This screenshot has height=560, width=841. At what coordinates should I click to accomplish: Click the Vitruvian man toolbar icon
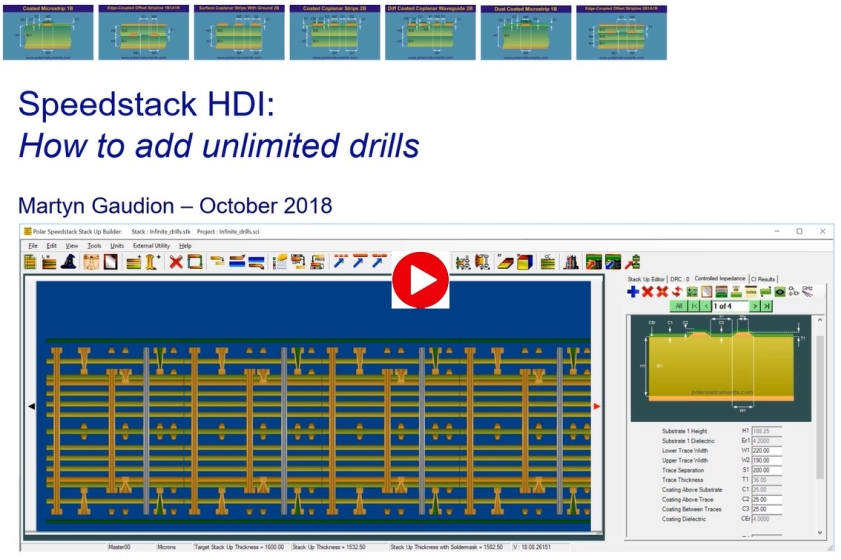coord(91,262)
